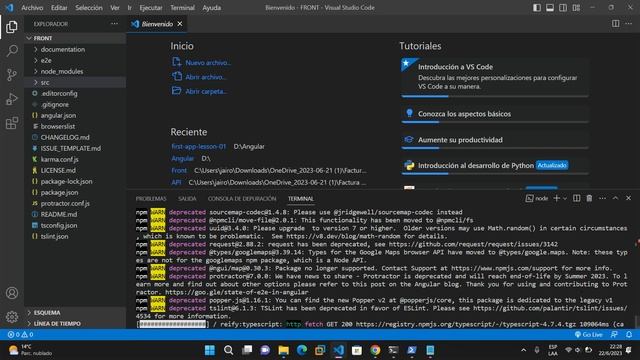
Task: Toggle secondary side bar layout icon
Action: (x=563, y=7)
